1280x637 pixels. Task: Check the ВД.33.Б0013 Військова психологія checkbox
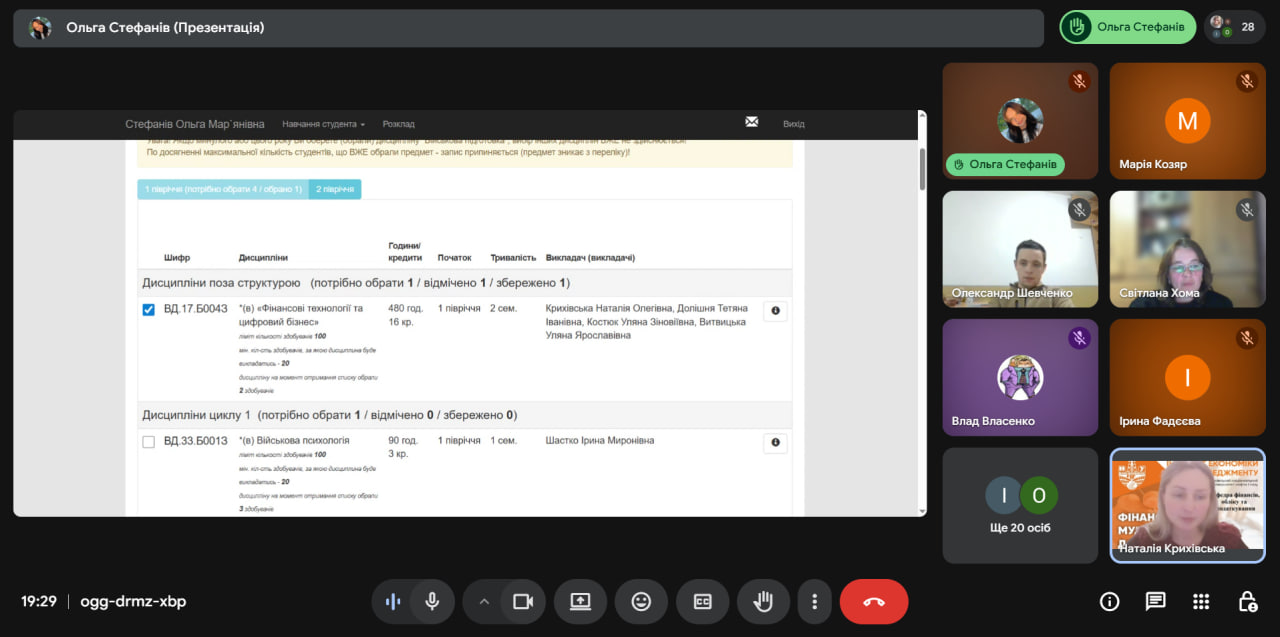(x=148, y=442)
